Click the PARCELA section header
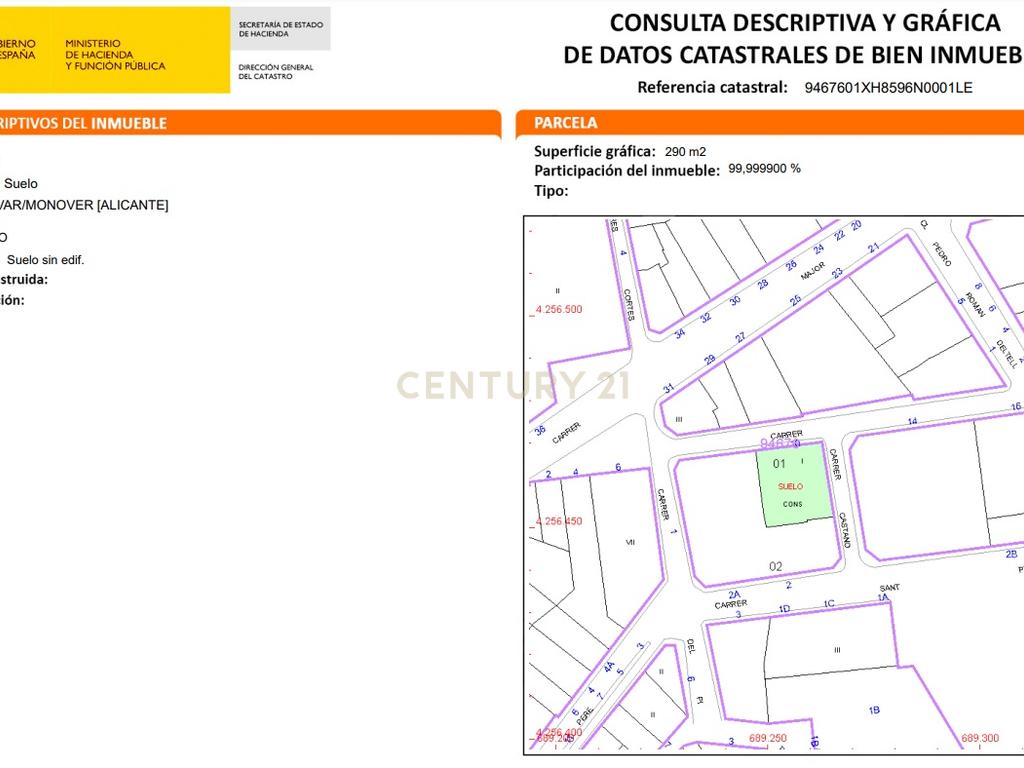1024x768 pixels. (566, 123)
